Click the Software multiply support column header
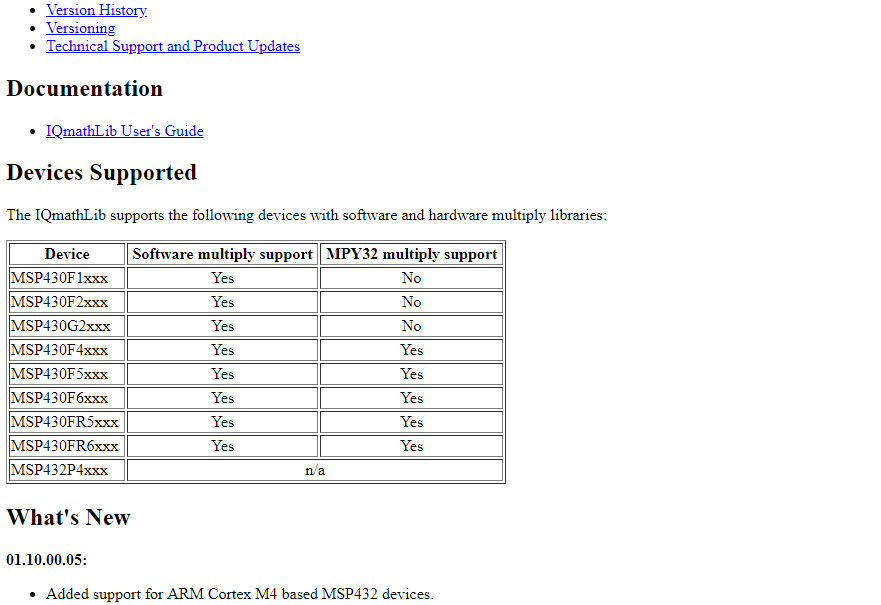881x605 pixels. (x=222, y=254)
